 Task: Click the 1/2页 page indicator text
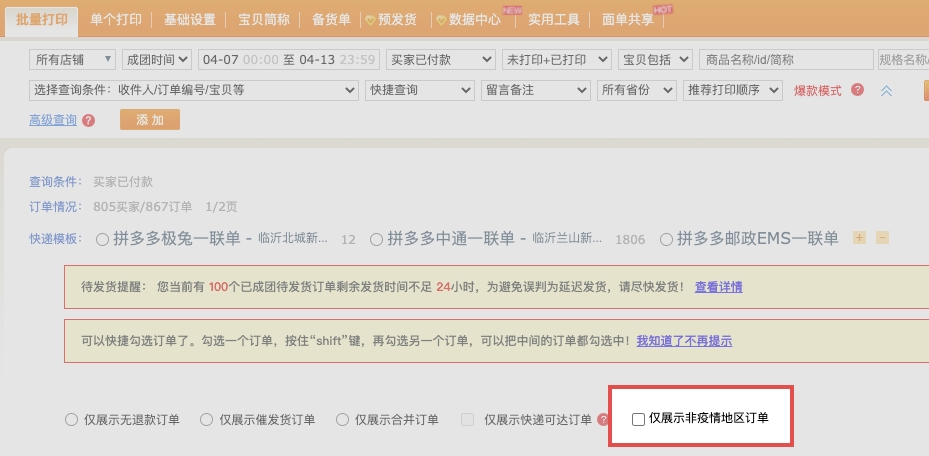[x=222, y=207]
